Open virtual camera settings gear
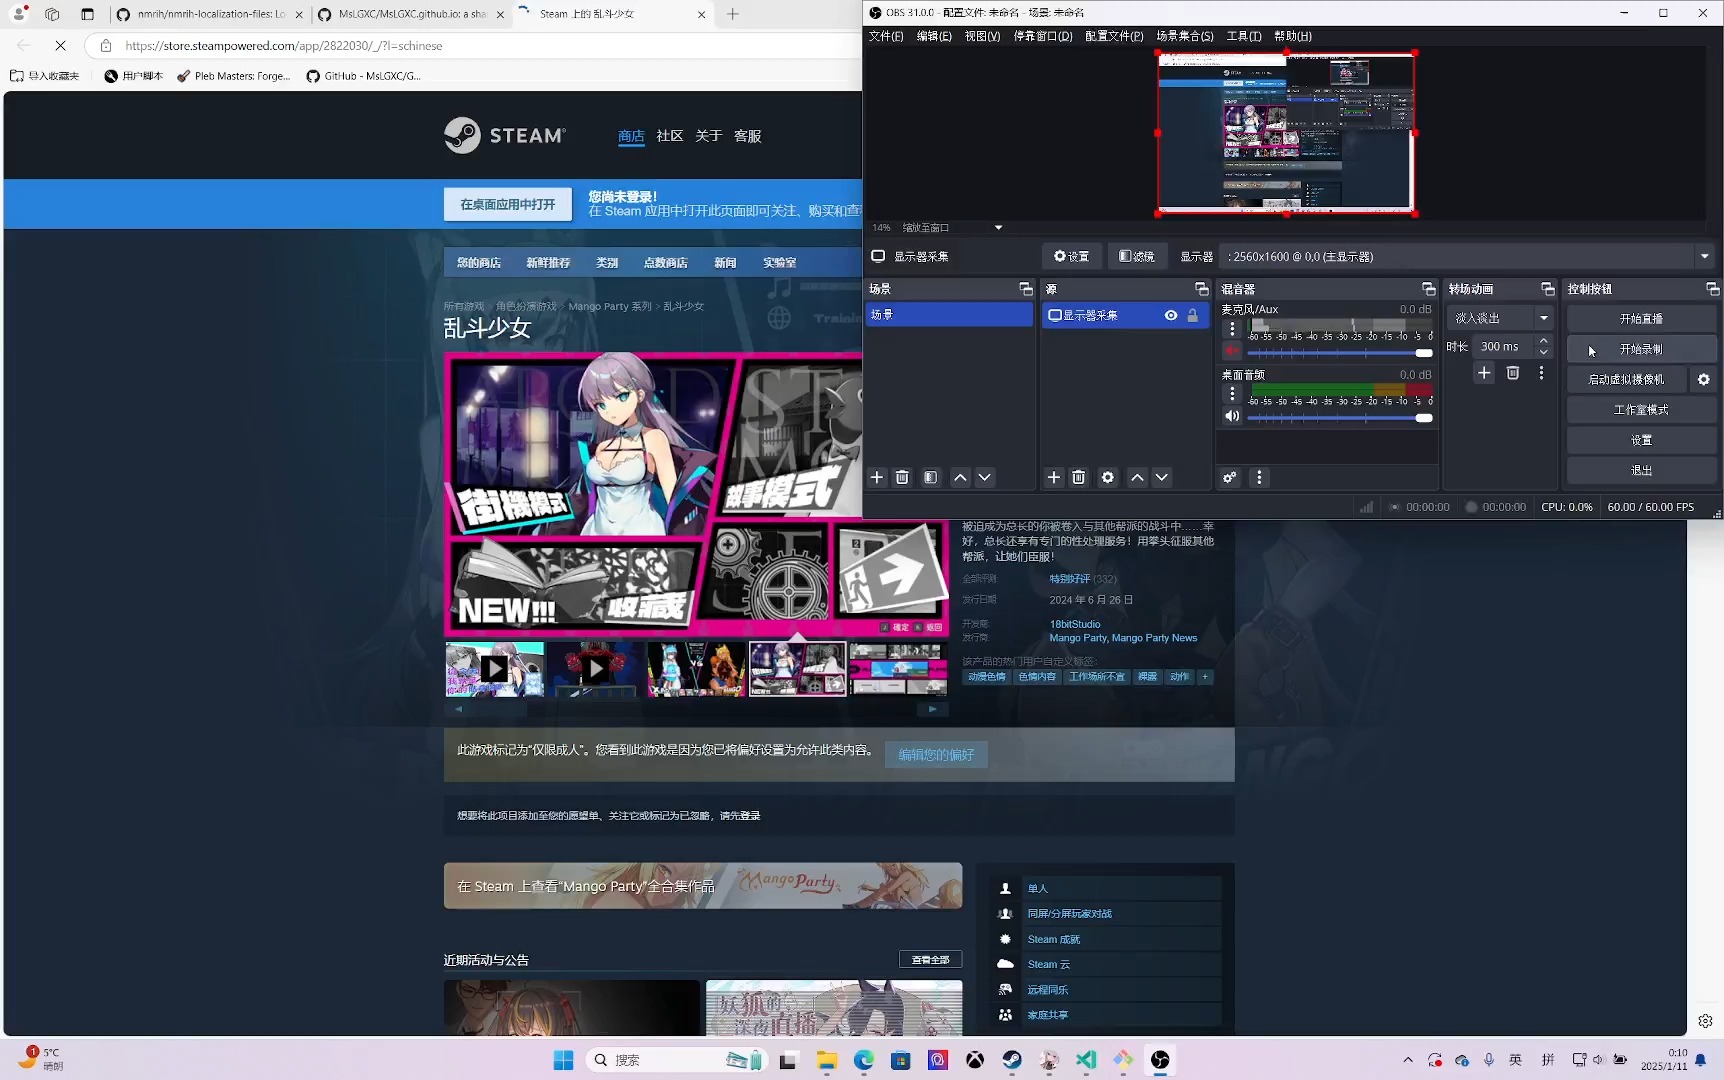The height and width of the screenshot is (1080, 1724). point(1704,380)
